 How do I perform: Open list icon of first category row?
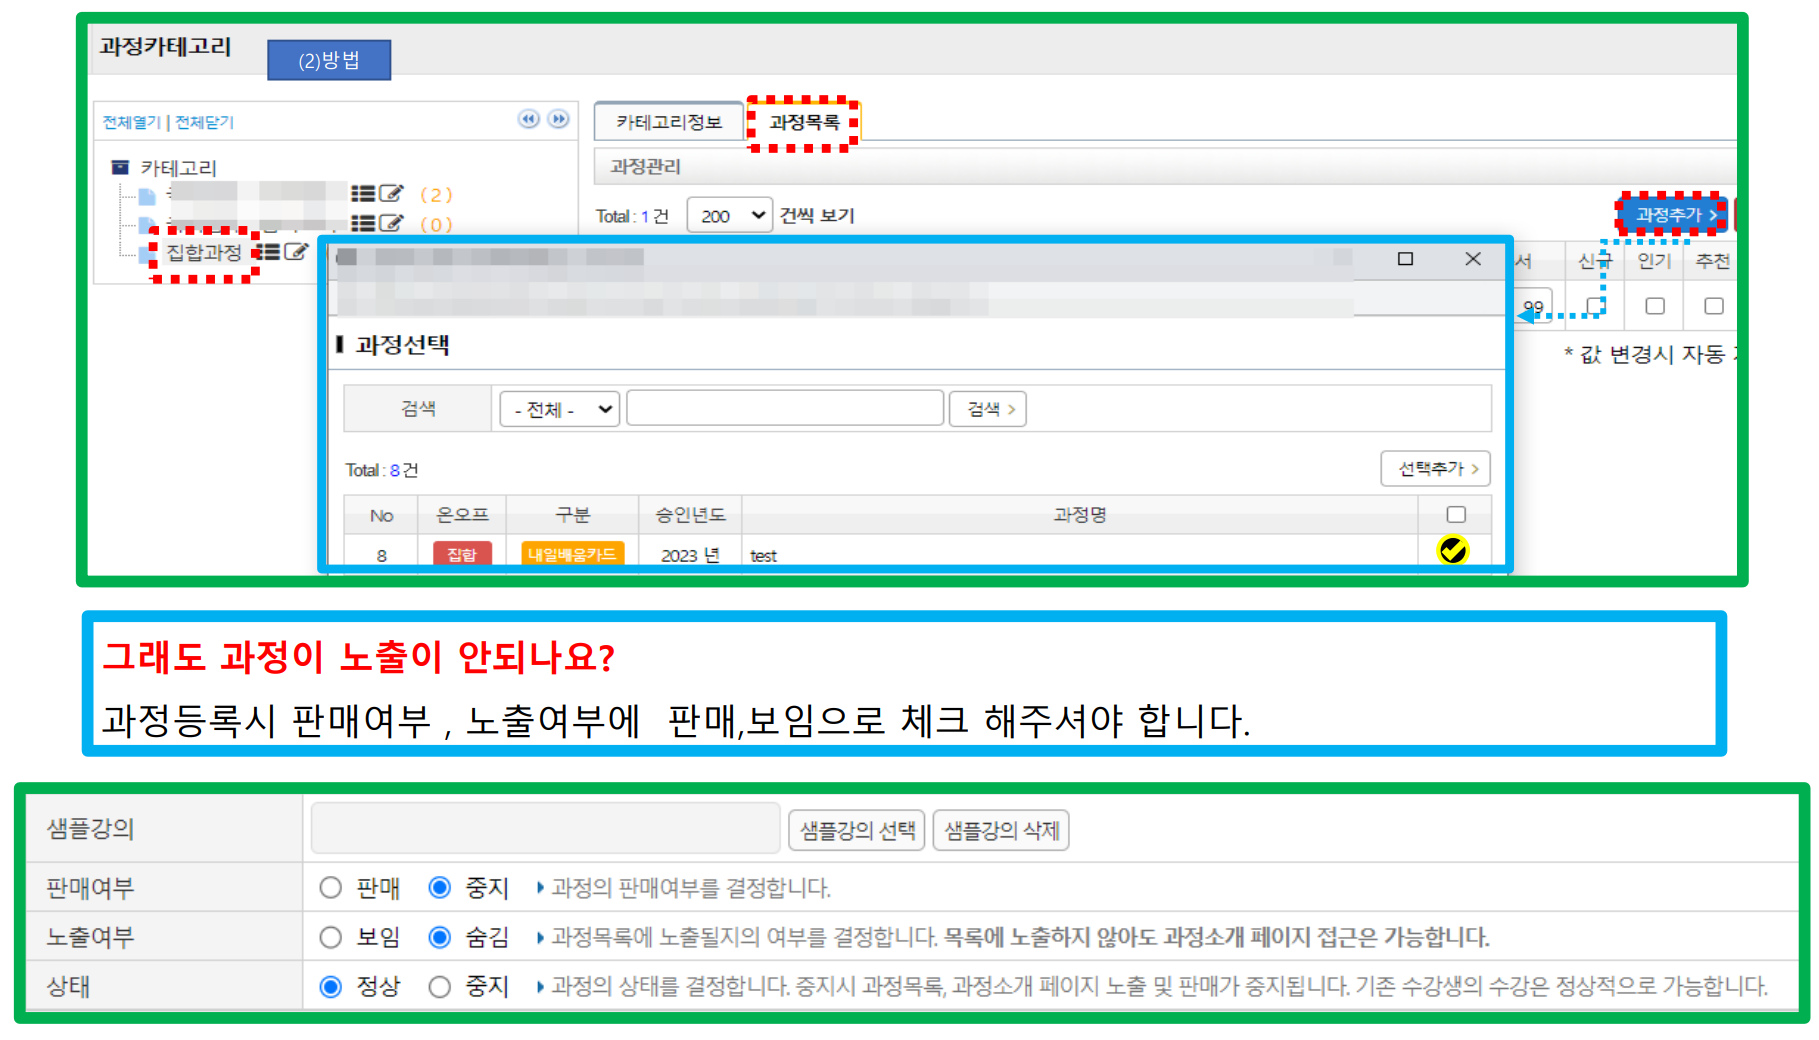point(363,194)
